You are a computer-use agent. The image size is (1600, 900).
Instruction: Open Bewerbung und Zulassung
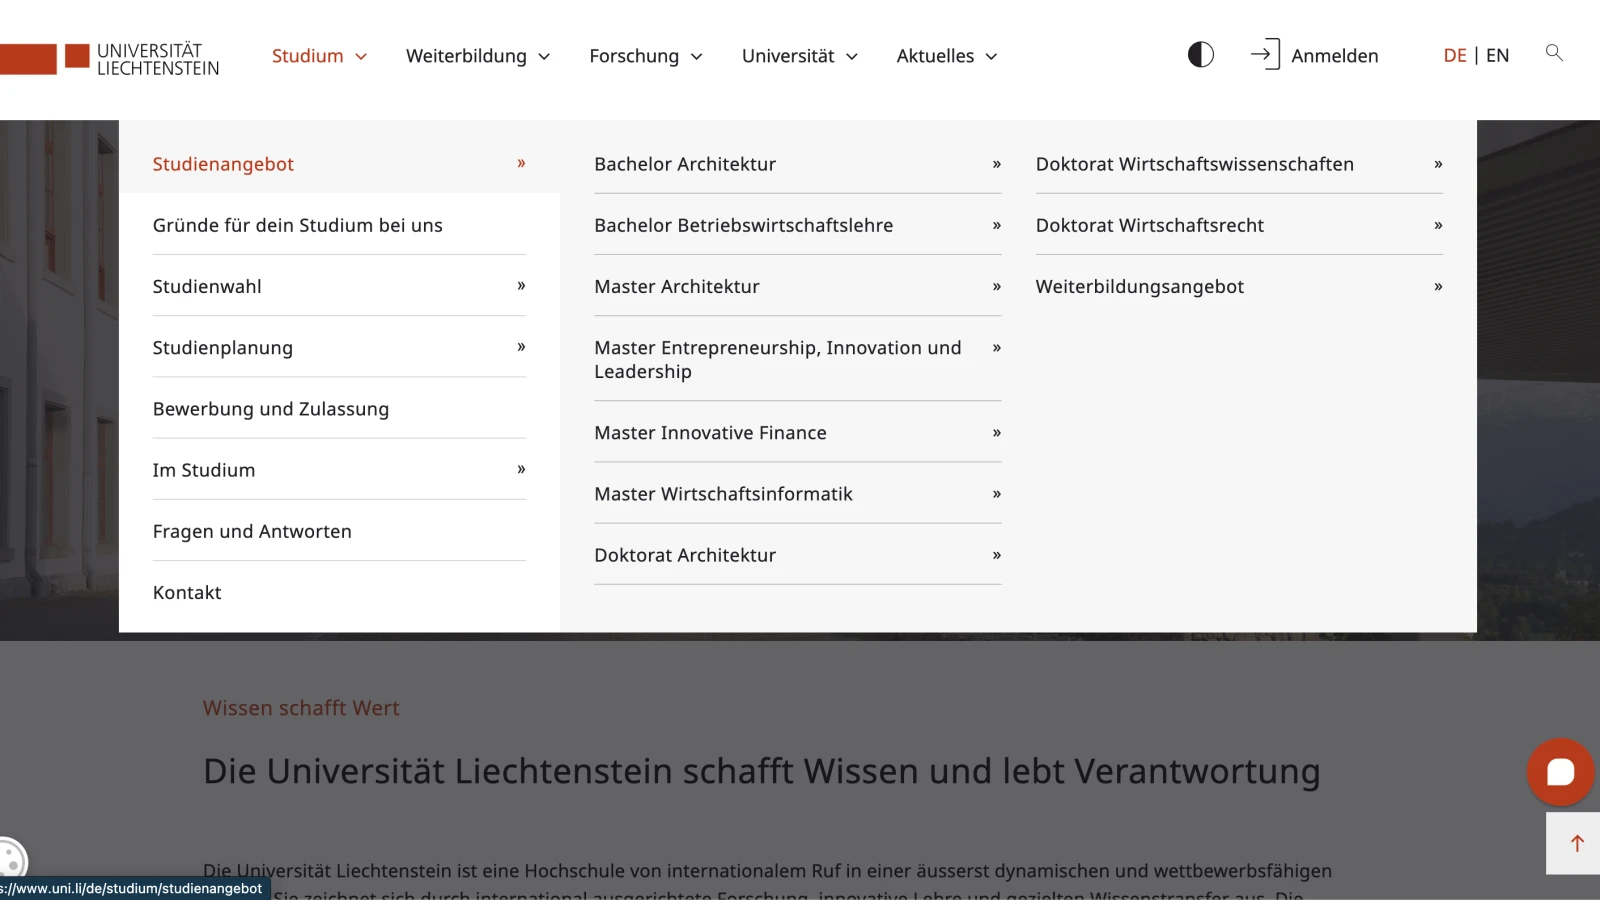271,408
